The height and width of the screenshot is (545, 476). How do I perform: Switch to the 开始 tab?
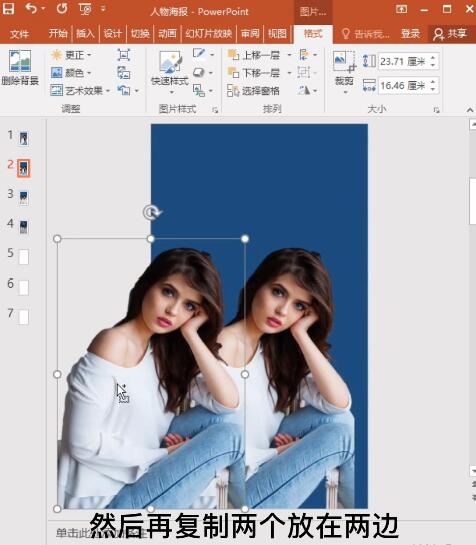[x=58, y=34]
